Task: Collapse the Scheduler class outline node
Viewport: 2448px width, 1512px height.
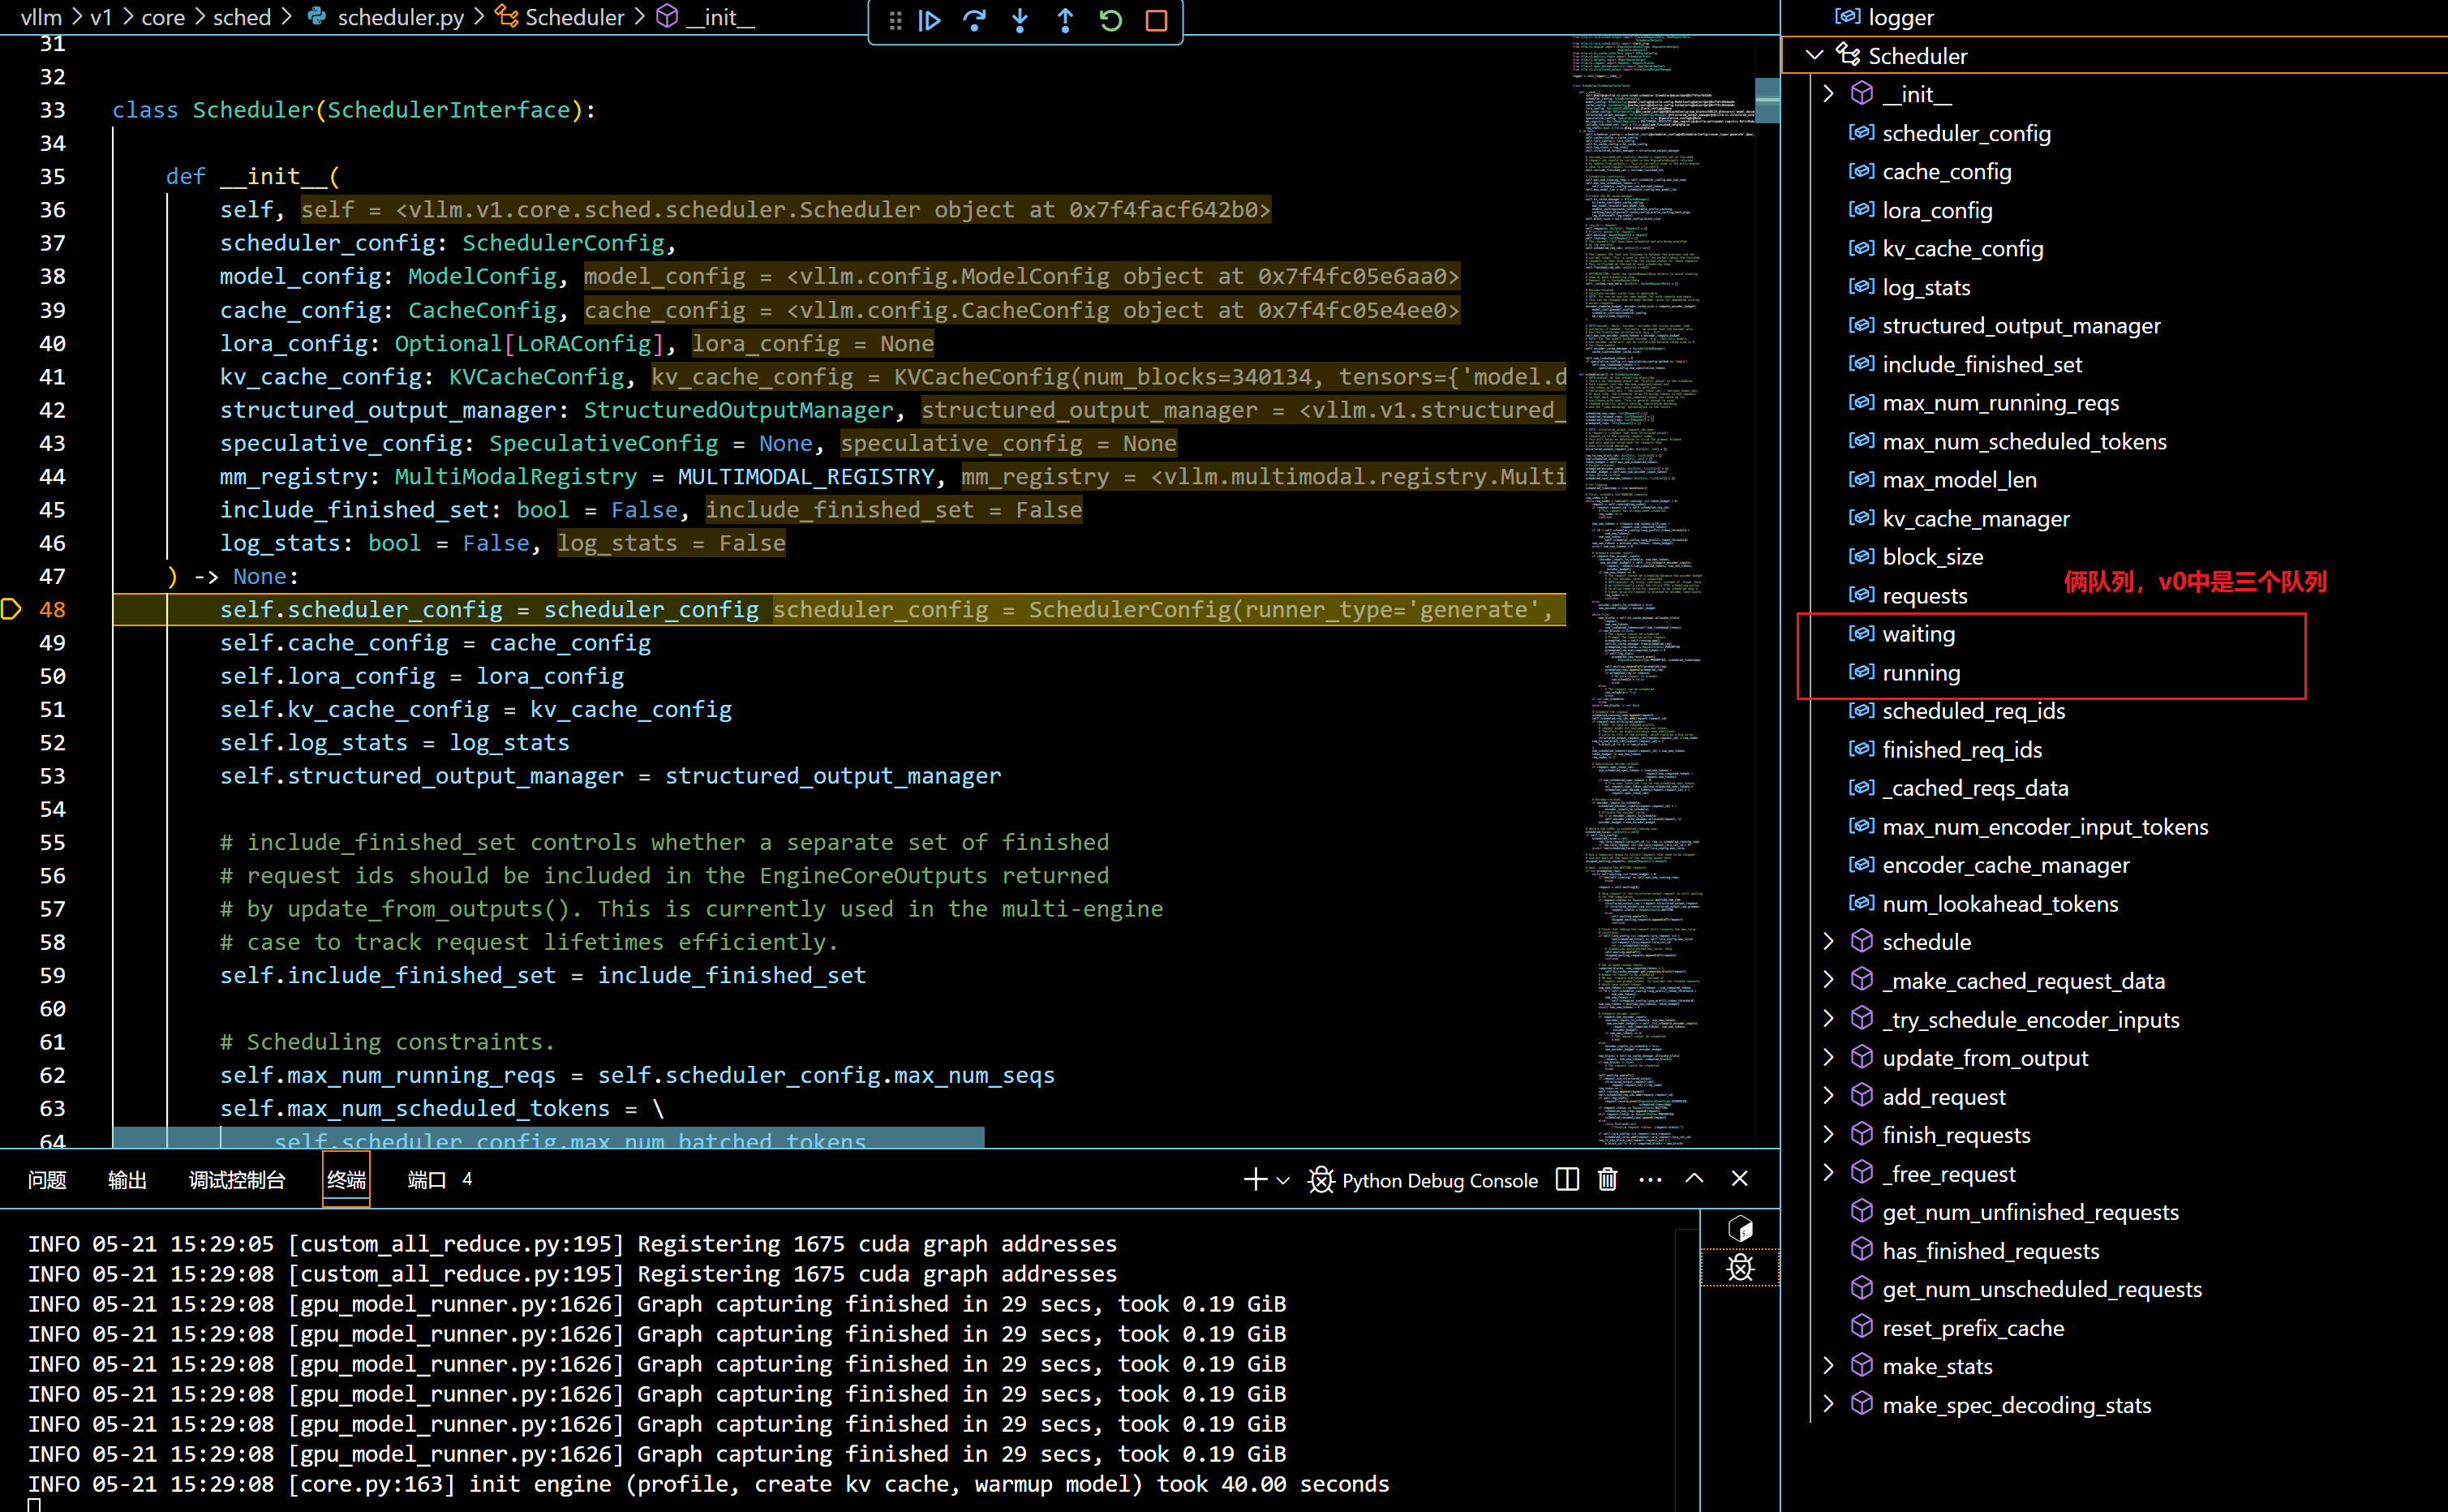Action: [x=1815, y=56]
